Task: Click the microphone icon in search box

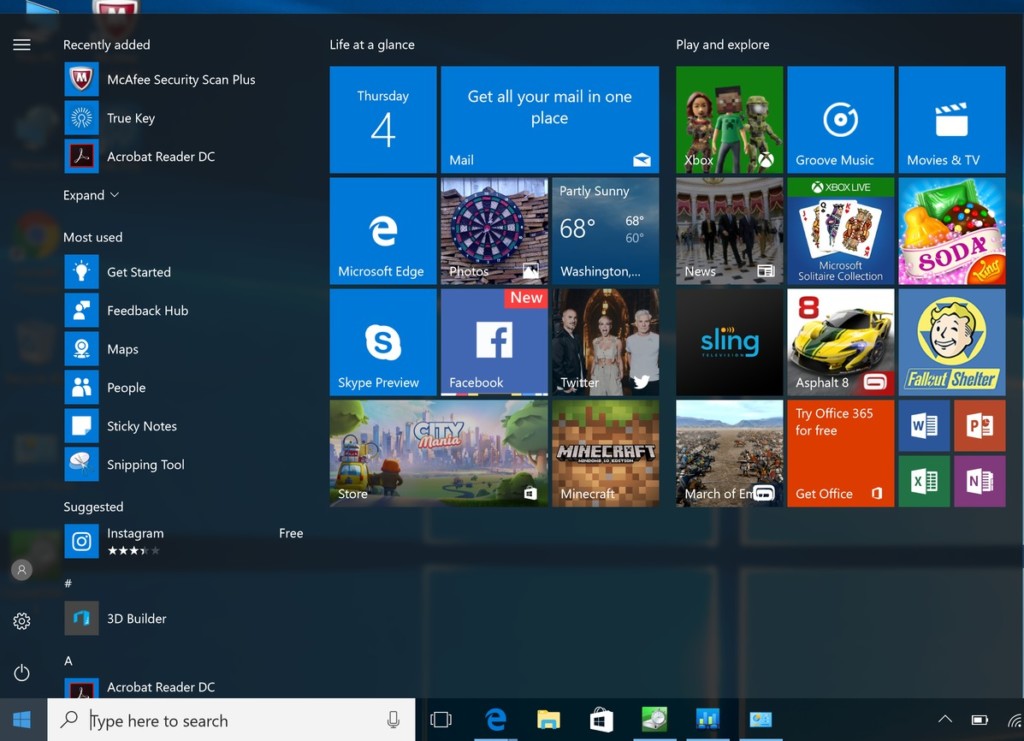Action: click(393, 720)
